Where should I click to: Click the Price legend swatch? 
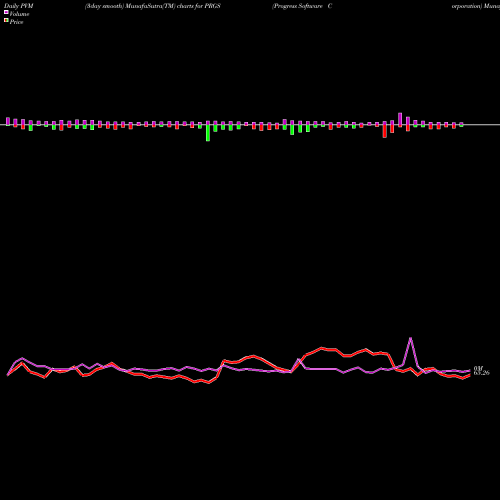(6, 20)
